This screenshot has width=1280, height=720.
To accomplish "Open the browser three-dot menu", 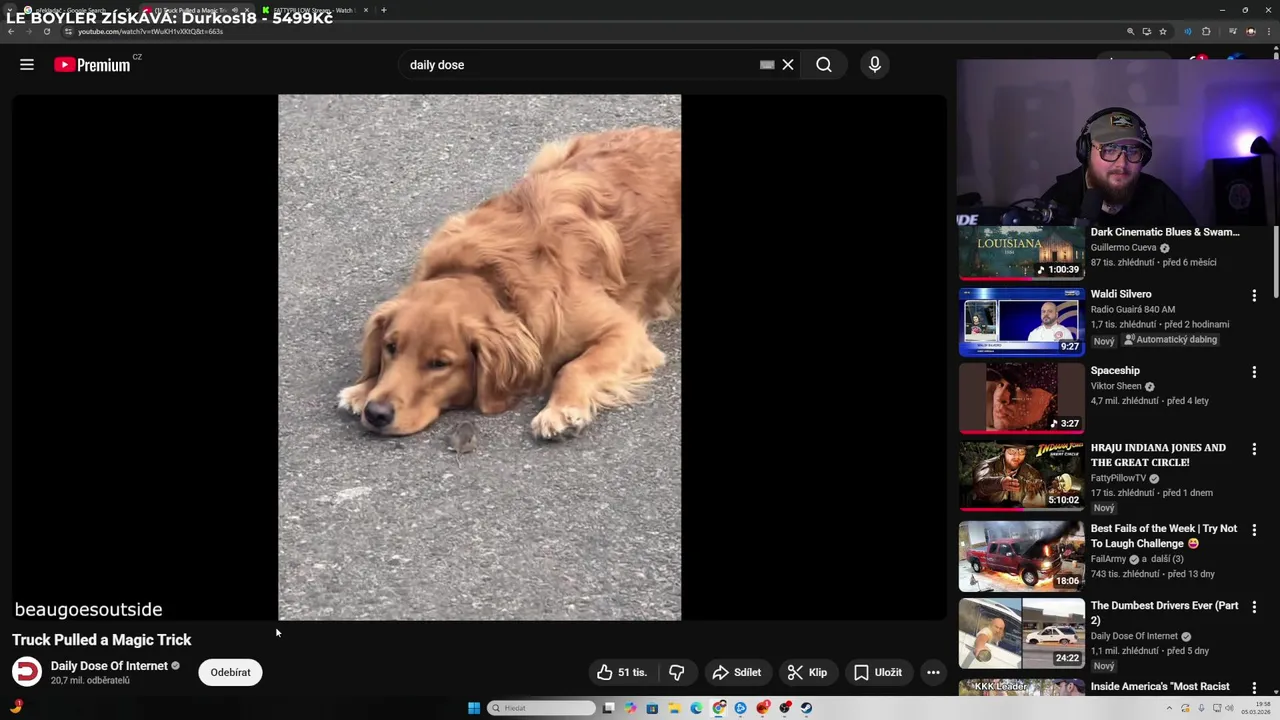I will point(1269,31).
